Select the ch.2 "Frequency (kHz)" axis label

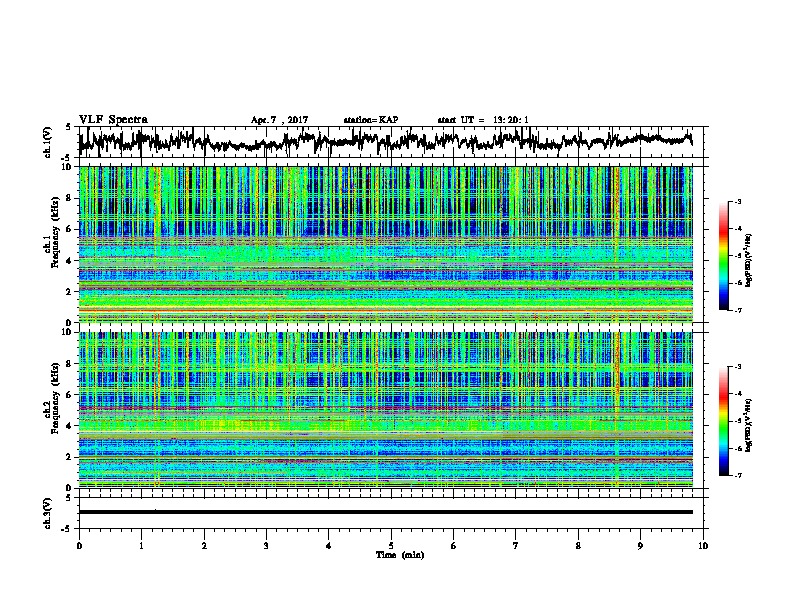55,398
